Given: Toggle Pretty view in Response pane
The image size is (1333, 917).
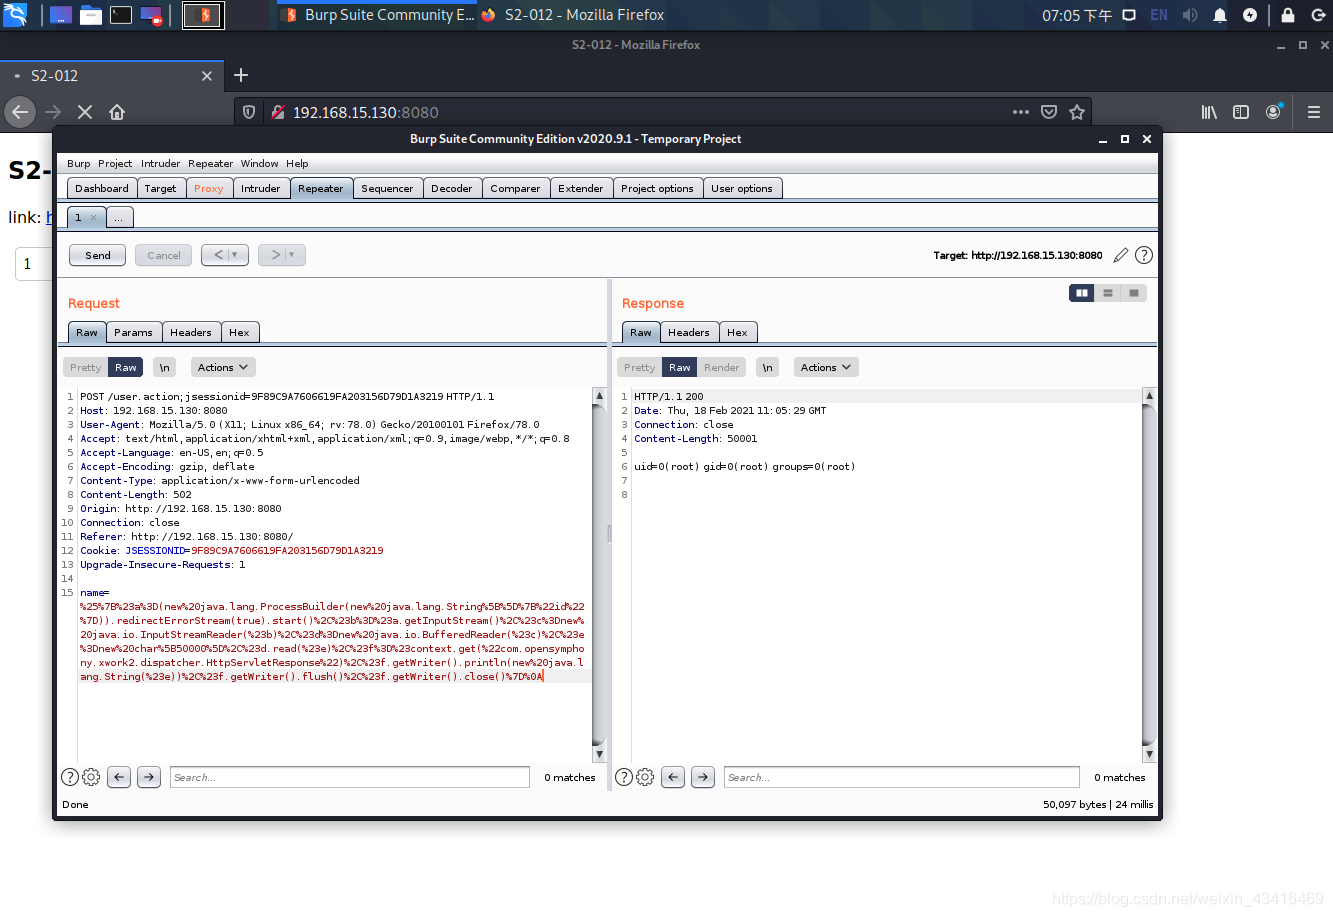Looking at the screenshot, I should (640, 367).
